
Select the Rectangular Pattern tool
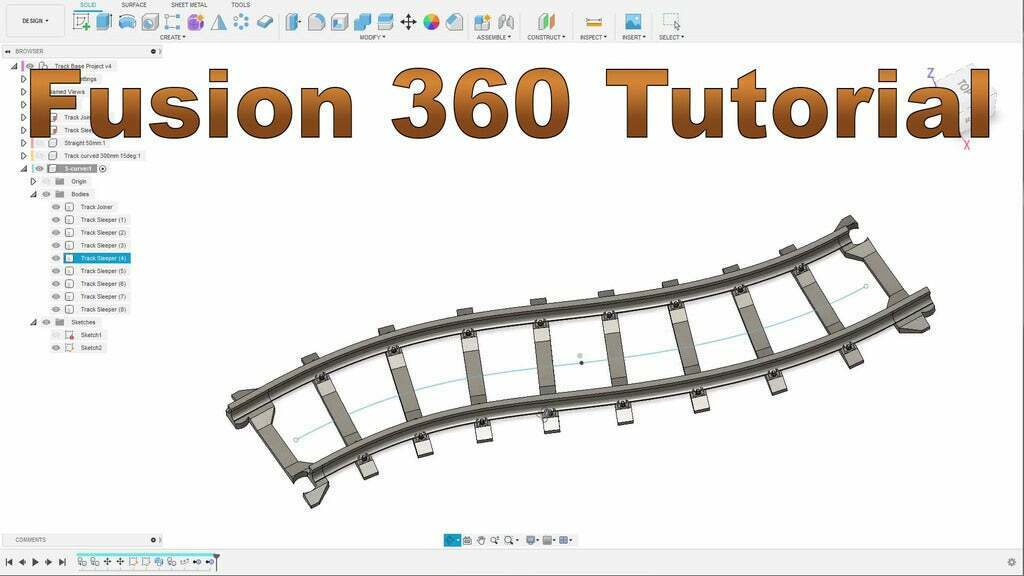(x=172, y=22)
